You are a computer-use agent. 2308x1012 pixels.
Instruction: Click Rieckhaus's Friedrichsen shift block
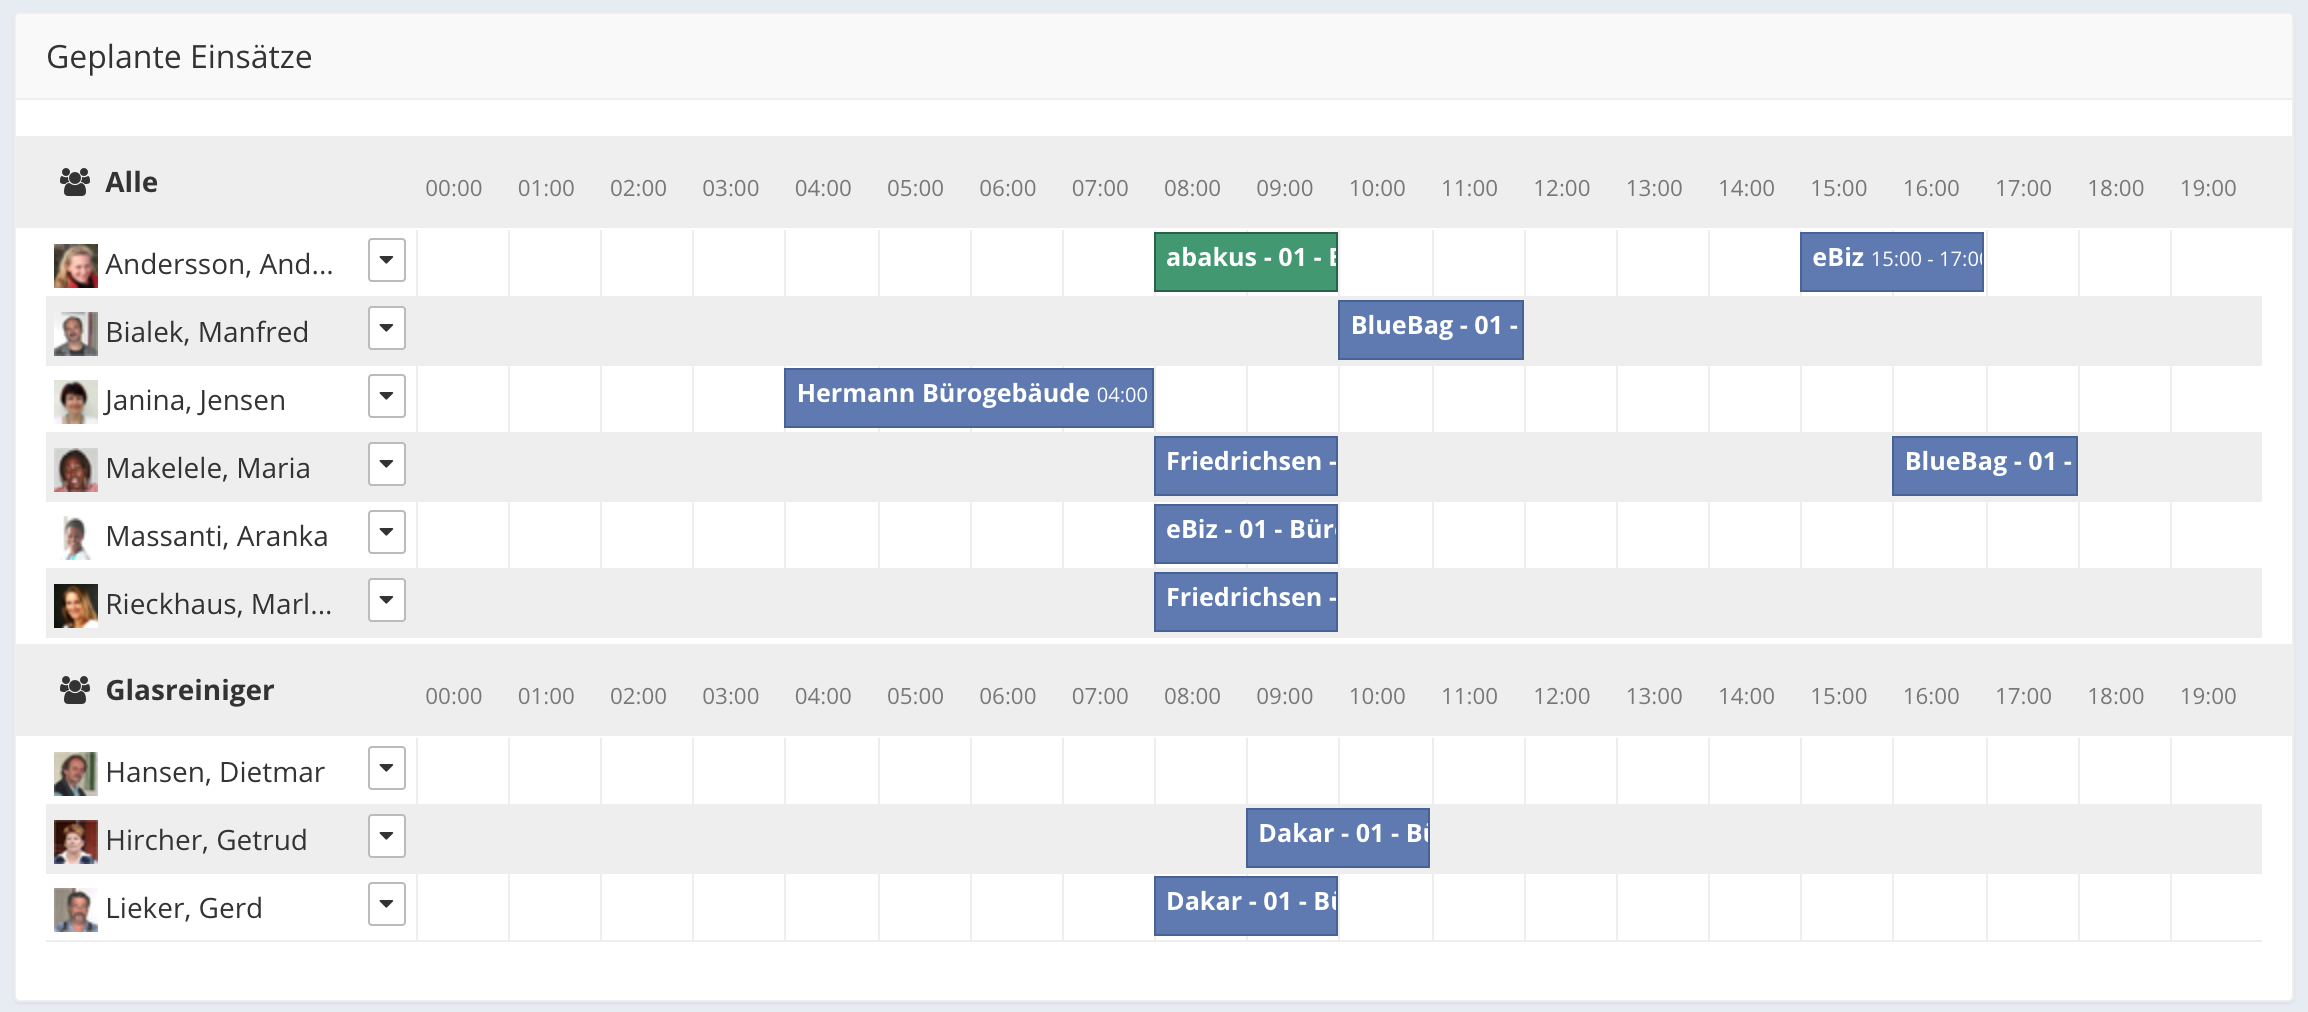pyautogui.click(x=1245, y=602)
